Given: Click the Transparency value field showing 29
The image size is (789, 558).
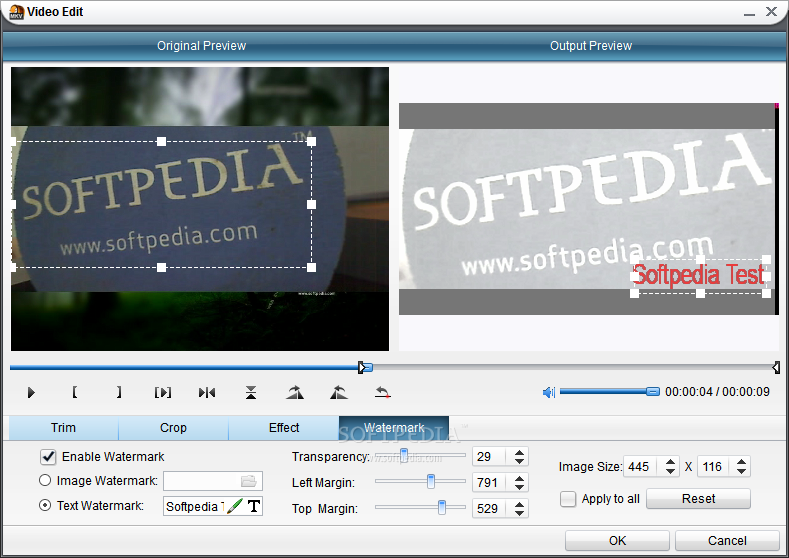Looking at the screenshot, I should click(x=491, y=457).
